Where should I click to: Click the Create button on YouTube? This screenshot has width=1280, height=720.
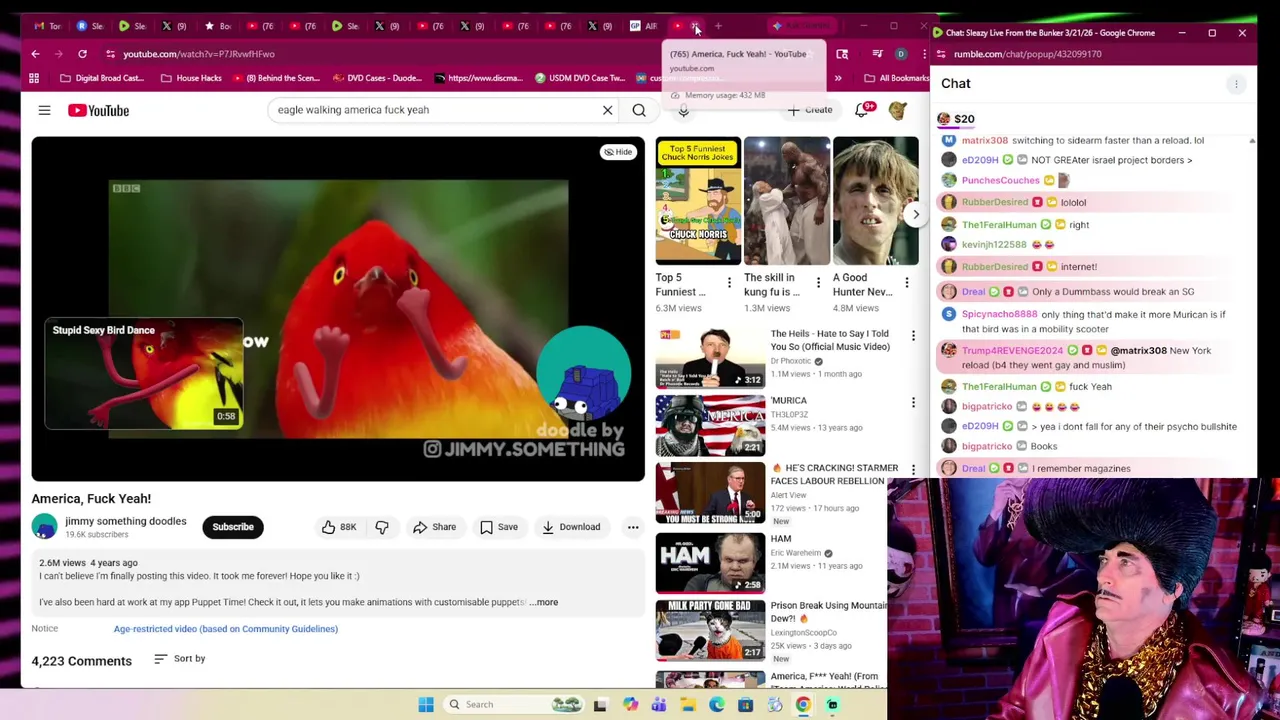pos(810,110)
